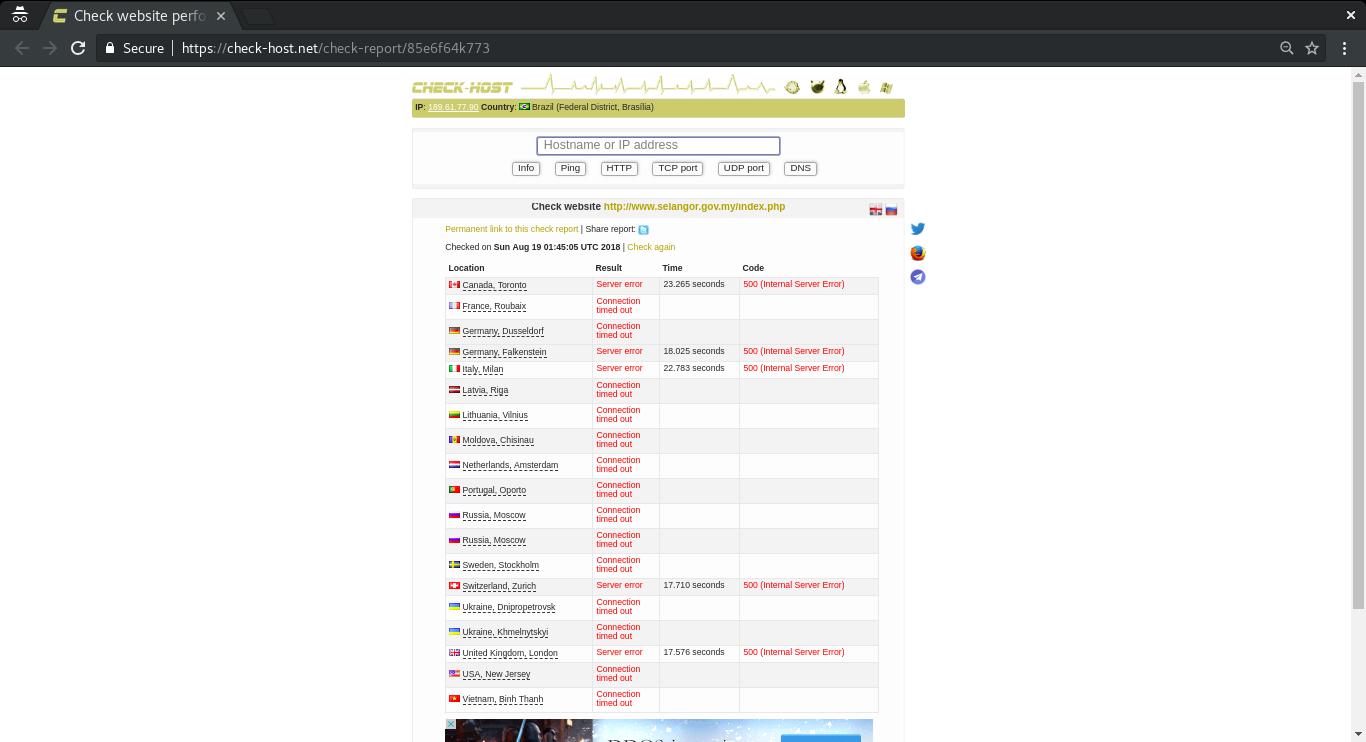Share report via small Twitter icon
This screenshot has width=1366, height=742.
(x=643, y=230)
